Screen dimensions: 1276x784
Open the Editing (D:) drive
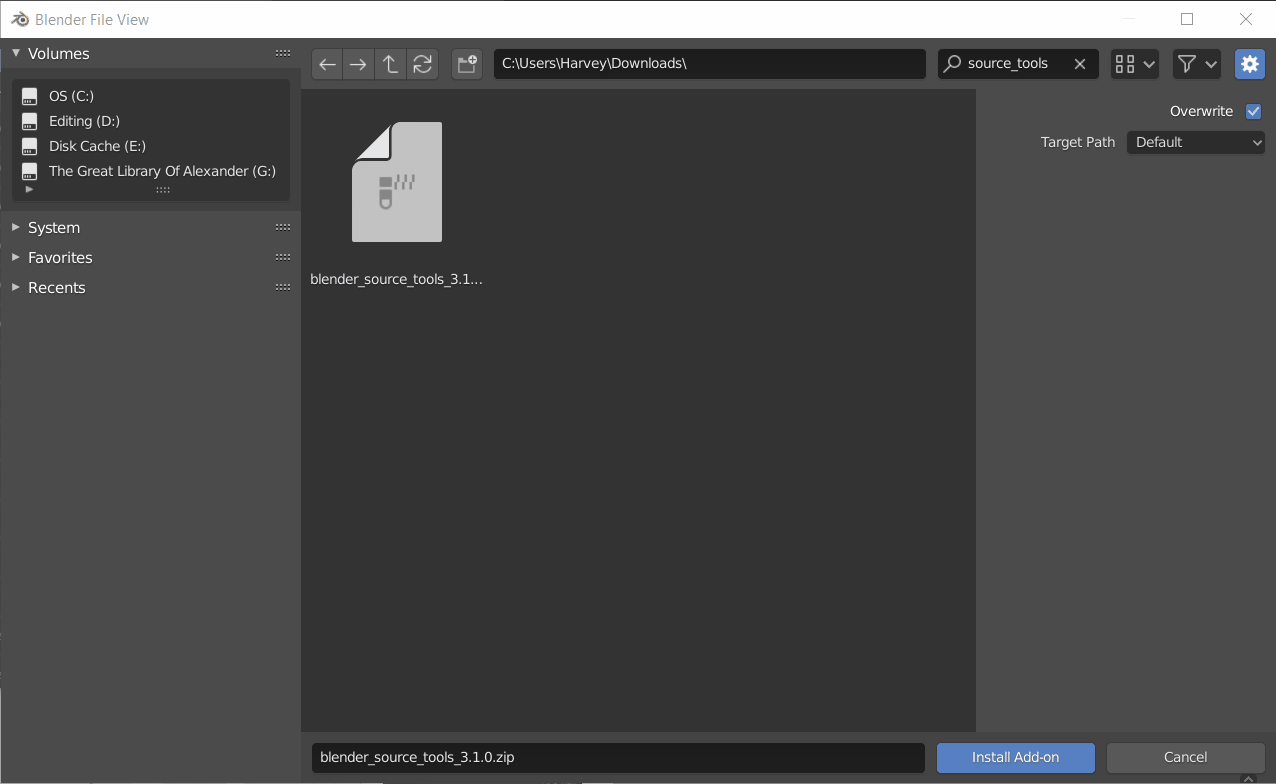click(x=84, y=121)
